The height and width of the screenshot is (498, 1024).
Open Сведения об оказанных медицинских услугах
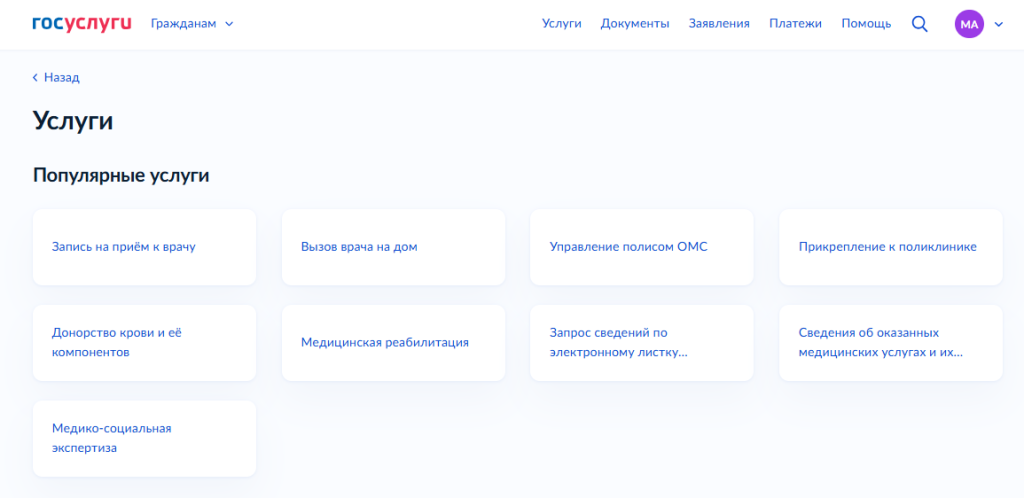890,343
